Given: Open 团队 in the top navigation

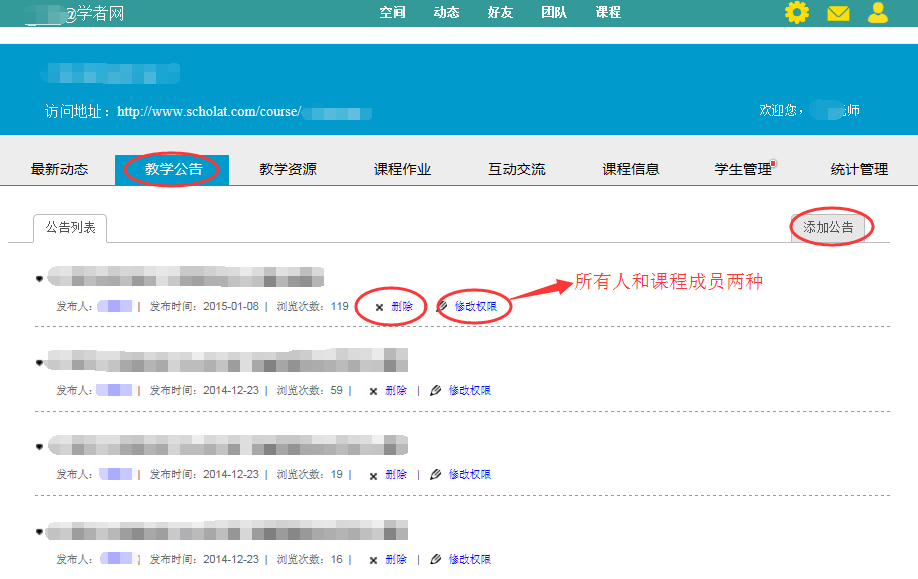Looking at the screenshot, I should (x=554, y=13).
